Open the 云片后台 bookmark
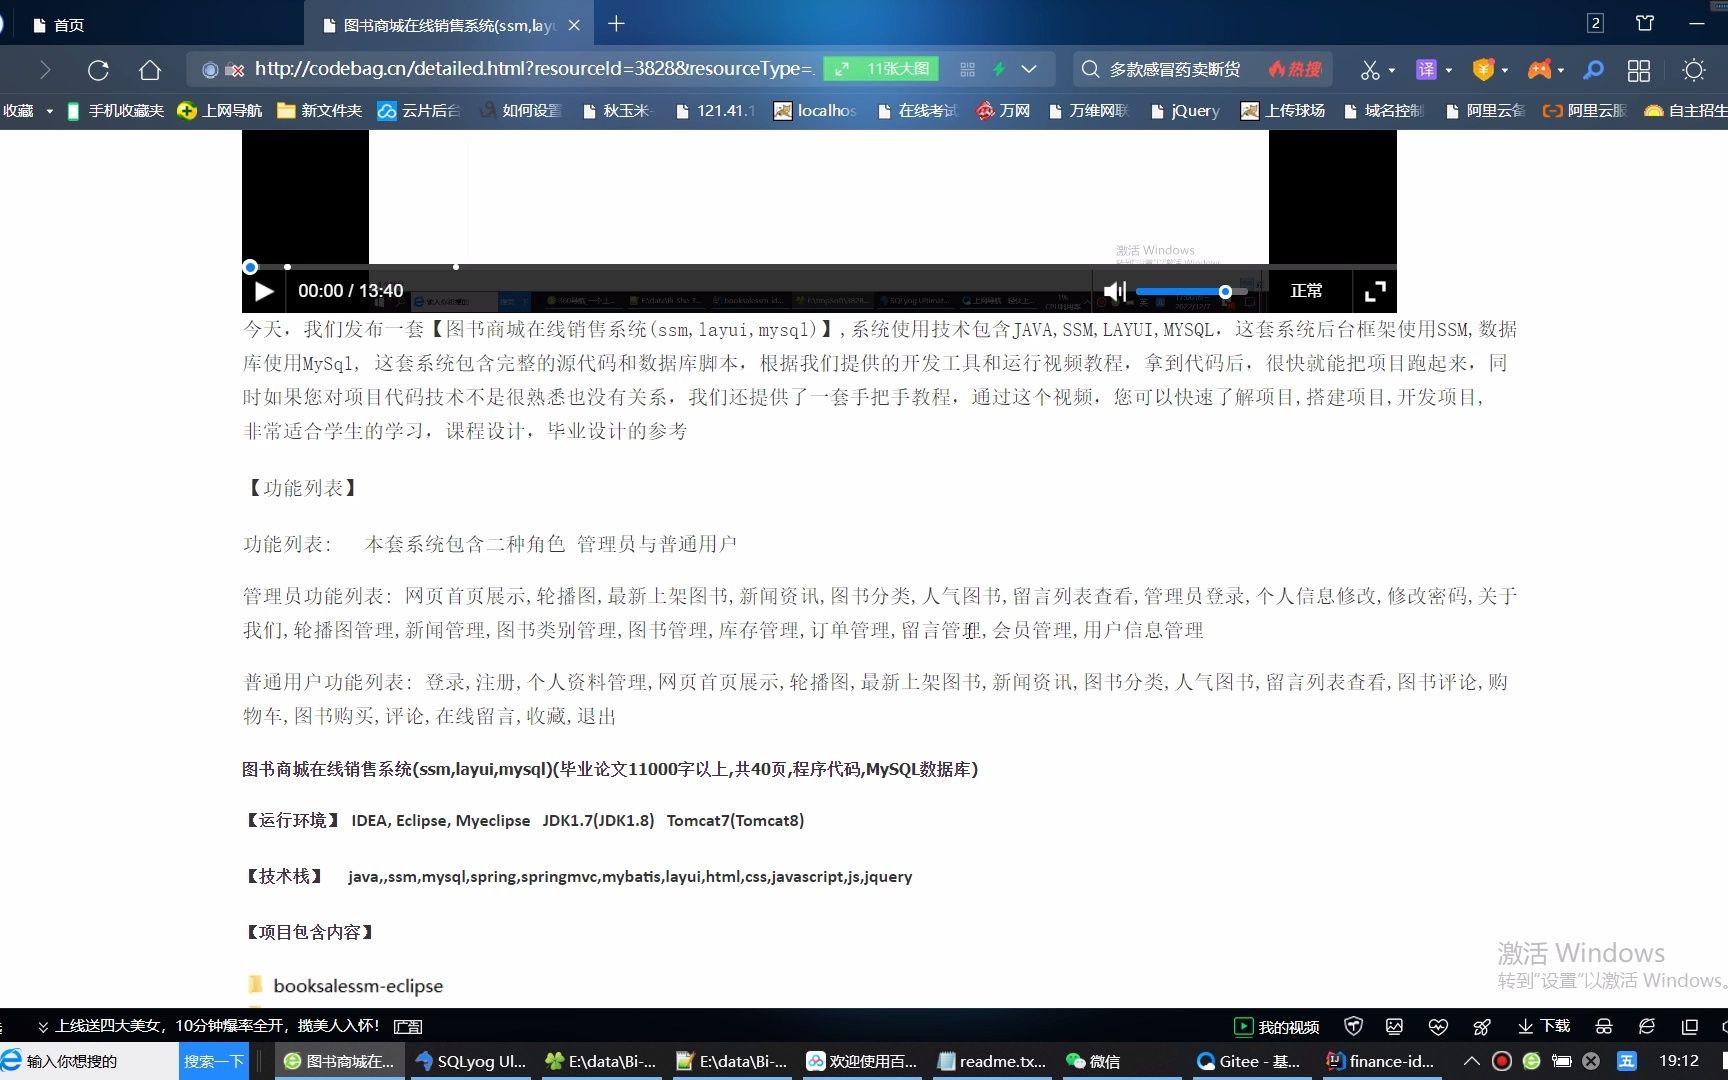The height and width of the screenshot is (1080, 1728). coord(419,111)
